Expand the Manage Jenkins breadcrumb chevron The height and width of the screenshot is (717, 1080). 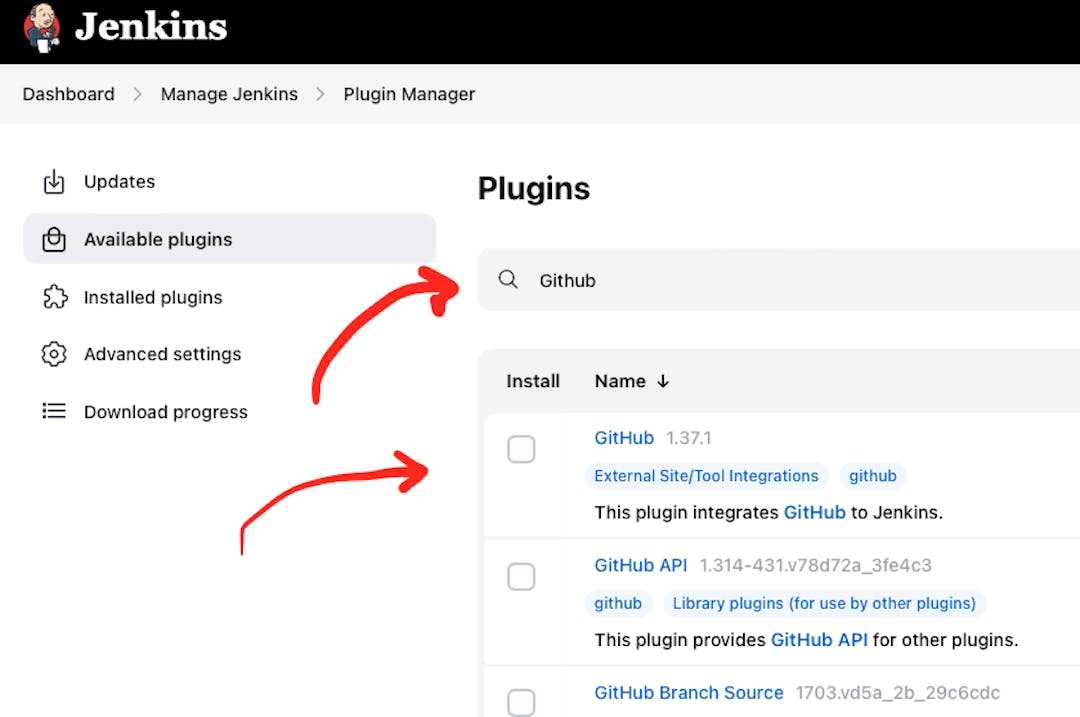320,94
